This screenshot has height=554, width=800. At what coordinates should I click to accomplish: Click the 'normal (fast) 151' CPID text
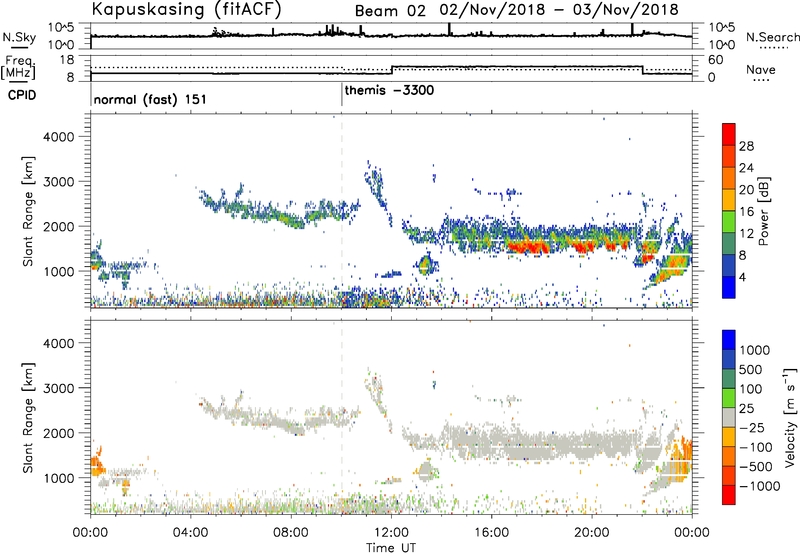(x=150, y=99)
